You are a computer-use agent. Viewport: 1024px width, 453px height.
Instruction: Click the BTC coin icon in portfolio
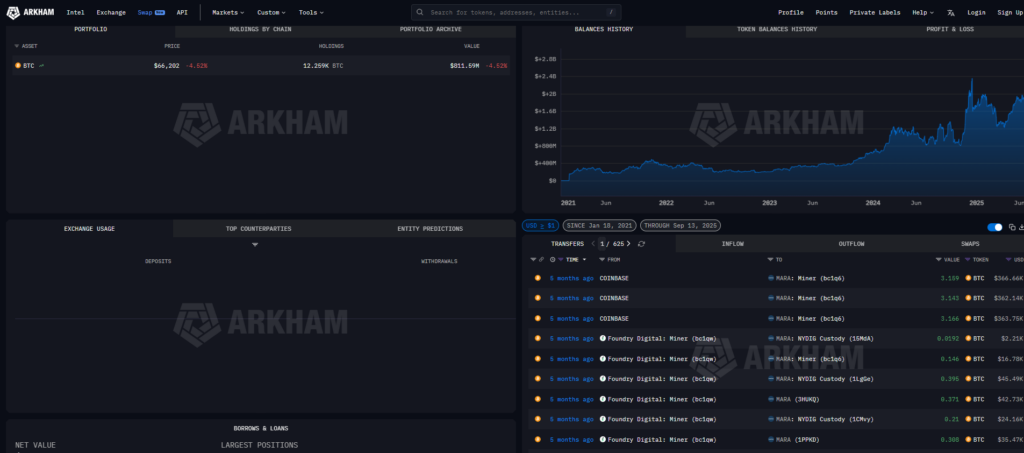[18, 65]
